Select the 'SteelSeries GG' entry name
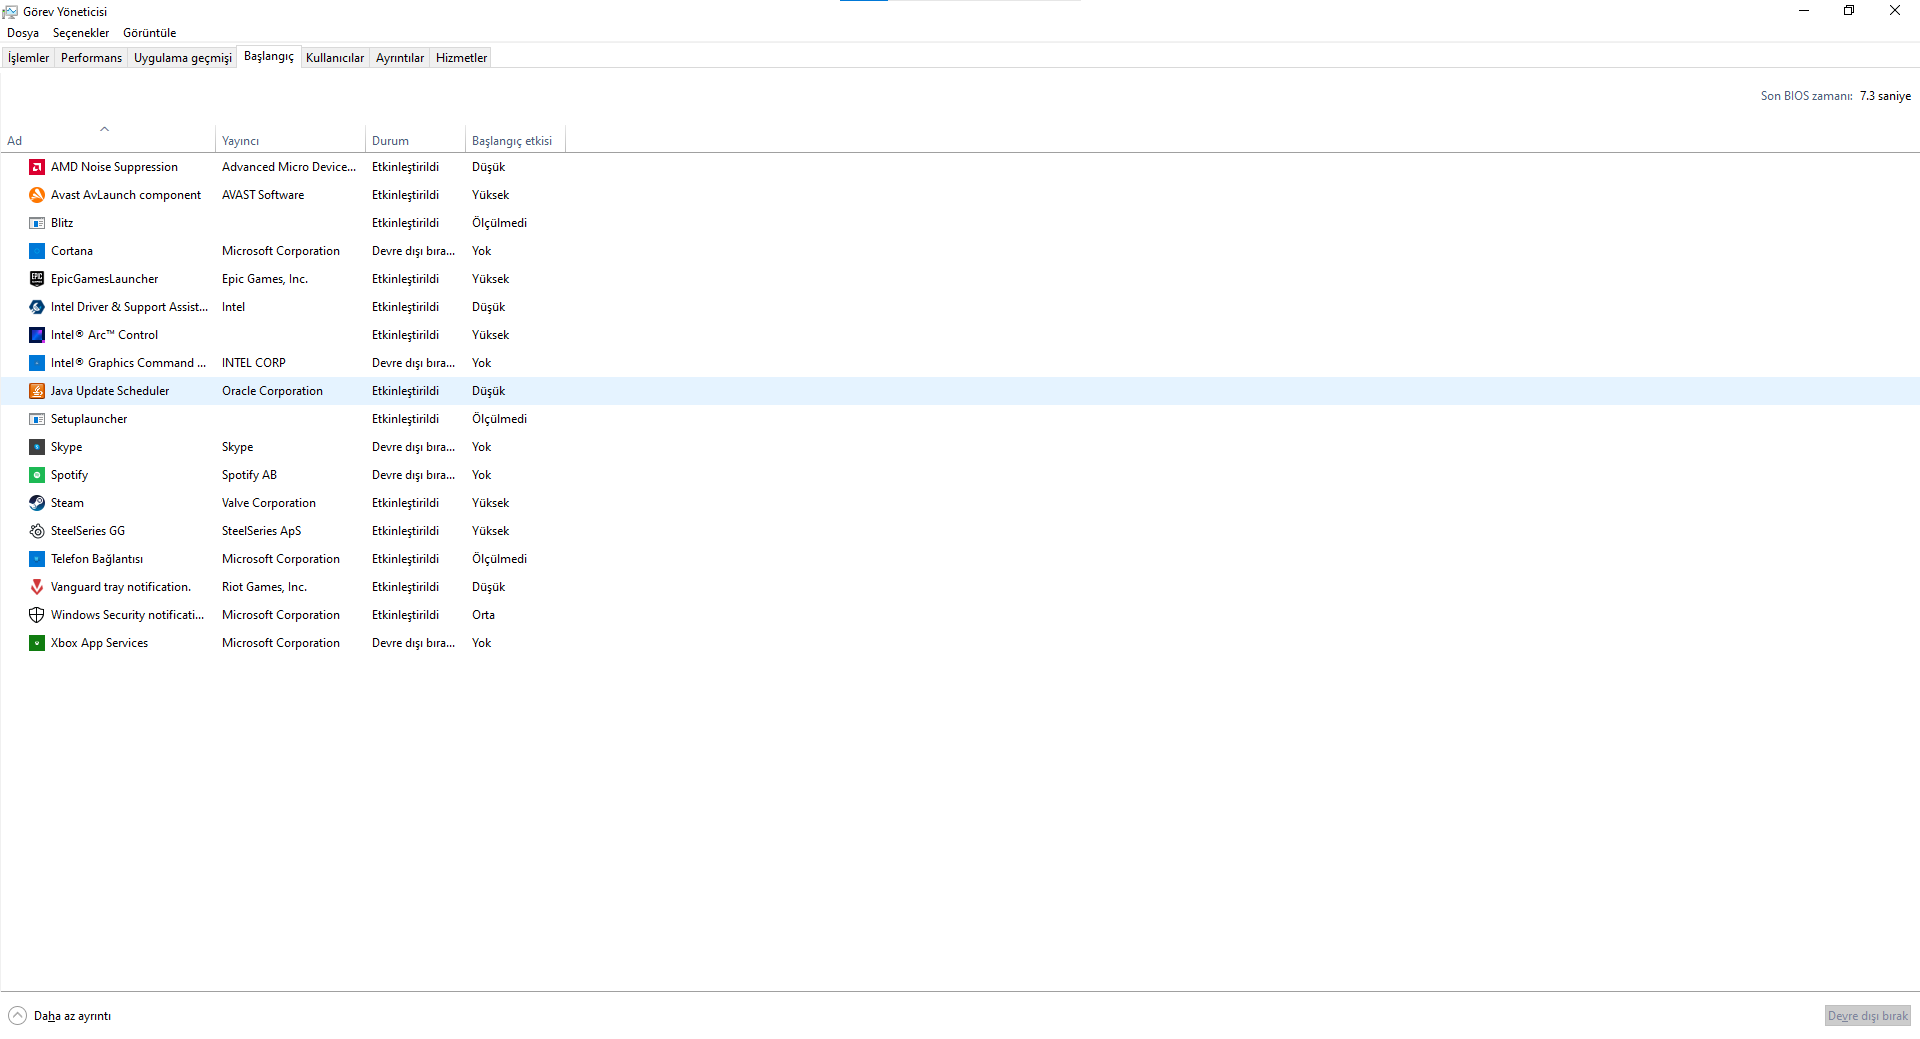Image resolution: width=1920 pixels, height=1039 pixels. coord(88,531)
